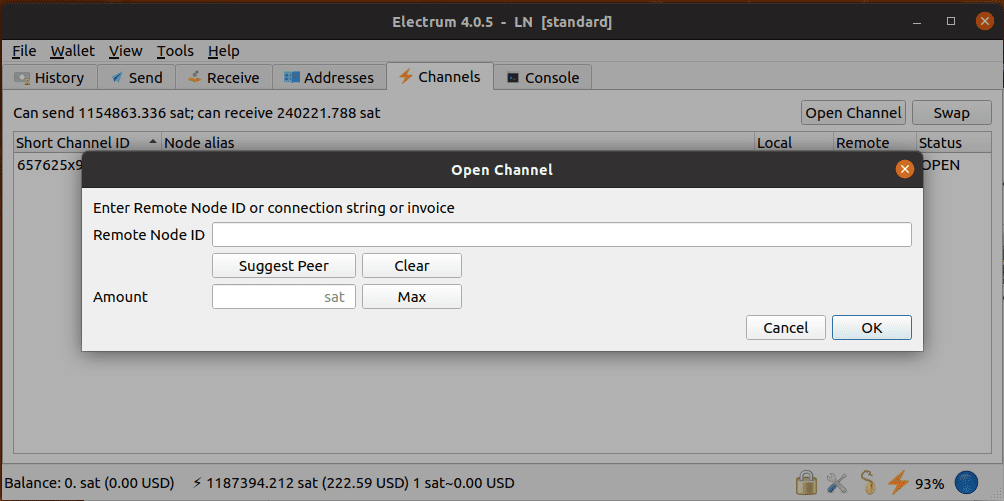Confirm channel opening with OK

click(x=871, y=328)
